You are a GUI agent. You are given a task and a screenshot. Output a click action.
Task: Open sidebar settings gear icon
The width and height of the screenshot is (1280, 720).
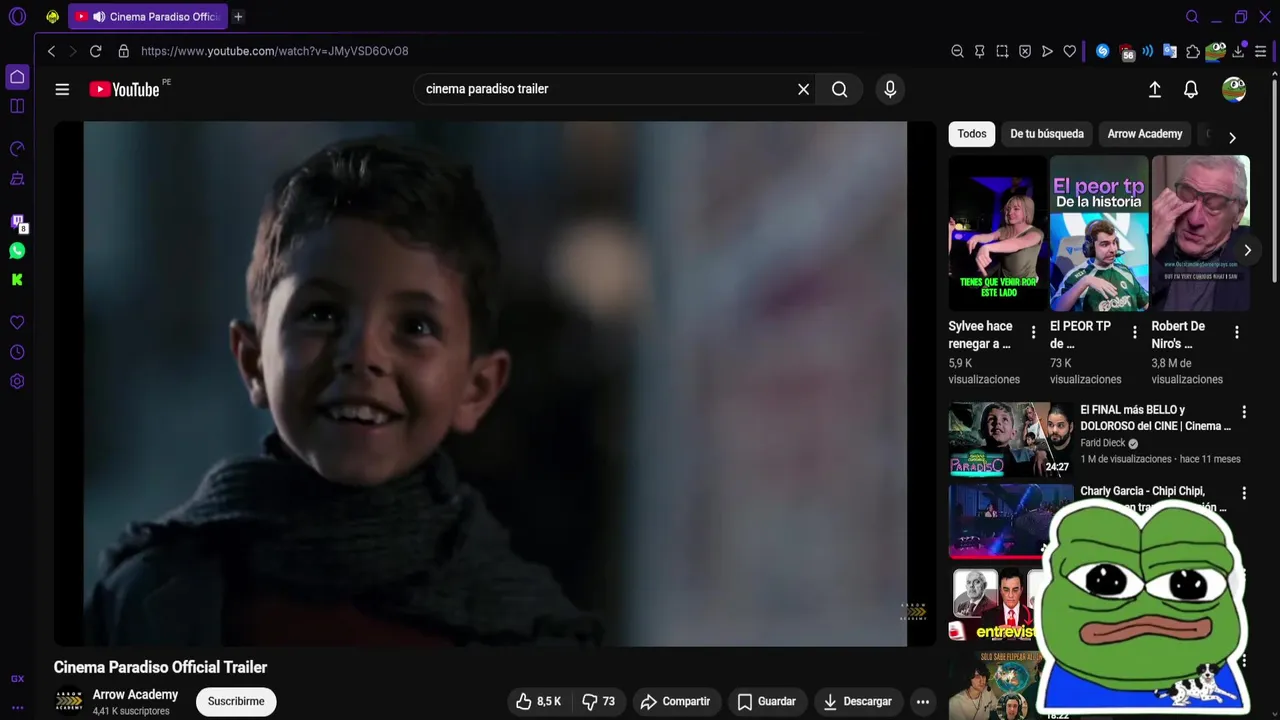pos(17,381)
